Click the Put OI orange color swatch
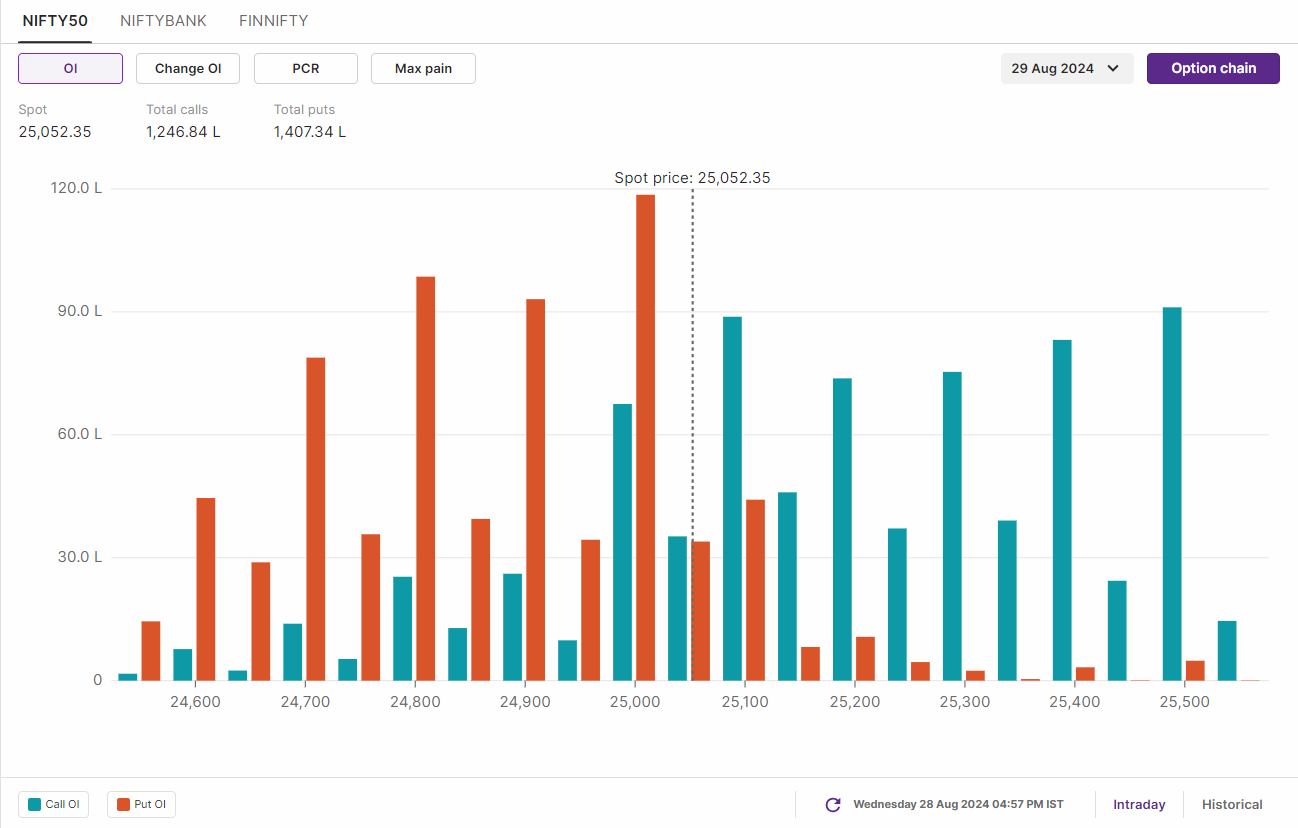This screenshot has width=1298, height=828. coord(123,805)
